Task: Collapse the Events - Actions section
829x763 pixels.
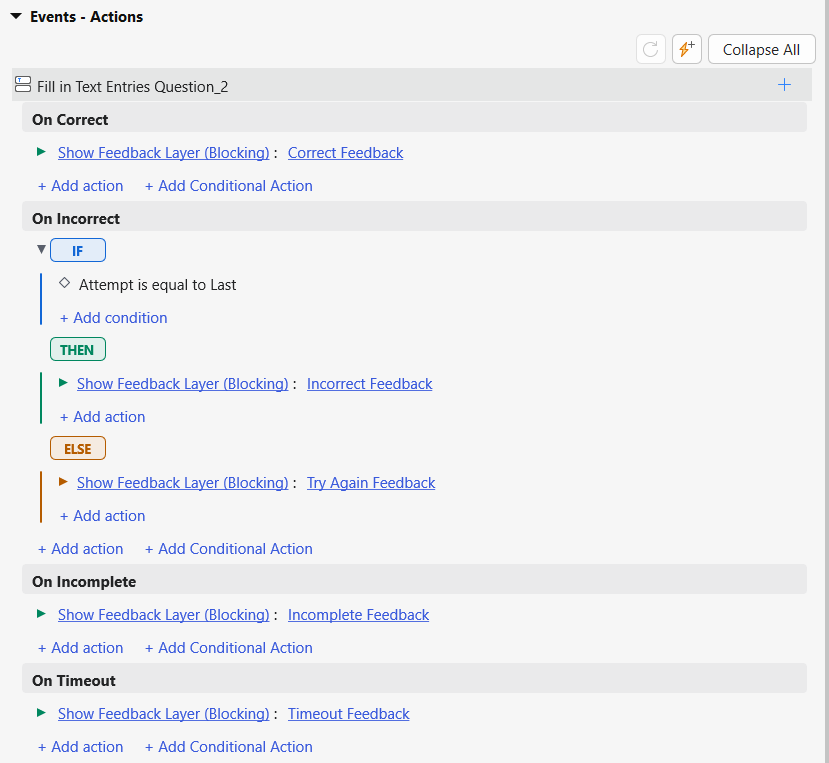Action: click(x=16, y=16)
